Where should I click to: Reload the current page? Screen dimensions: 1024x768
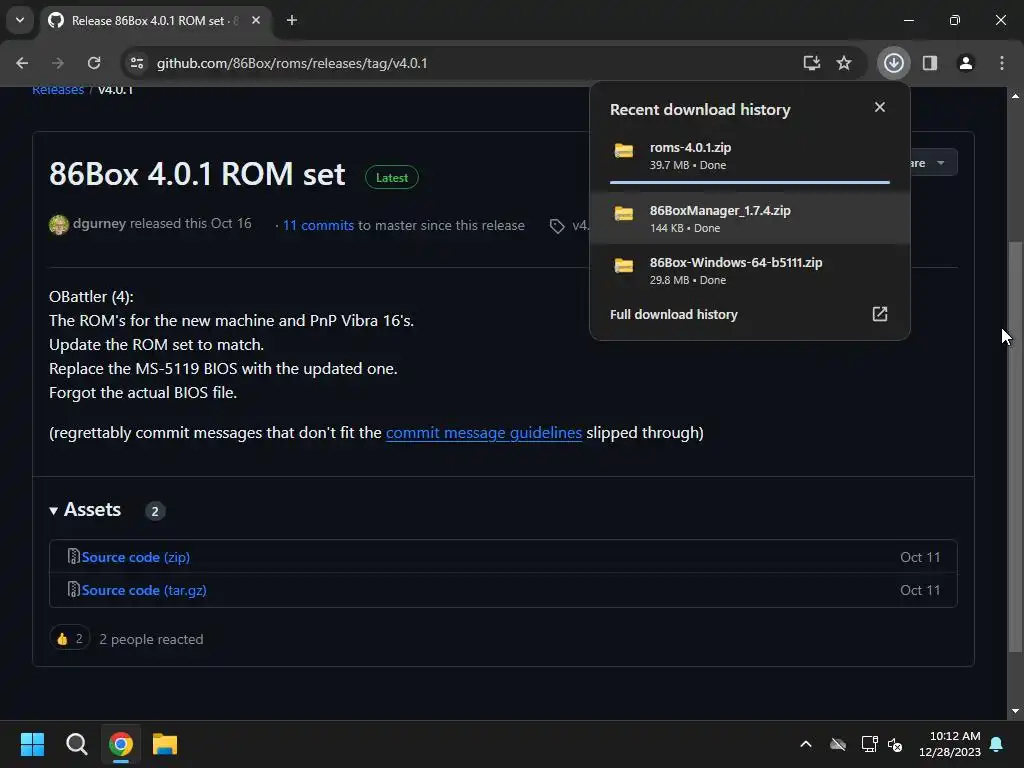tap(94, 63)
